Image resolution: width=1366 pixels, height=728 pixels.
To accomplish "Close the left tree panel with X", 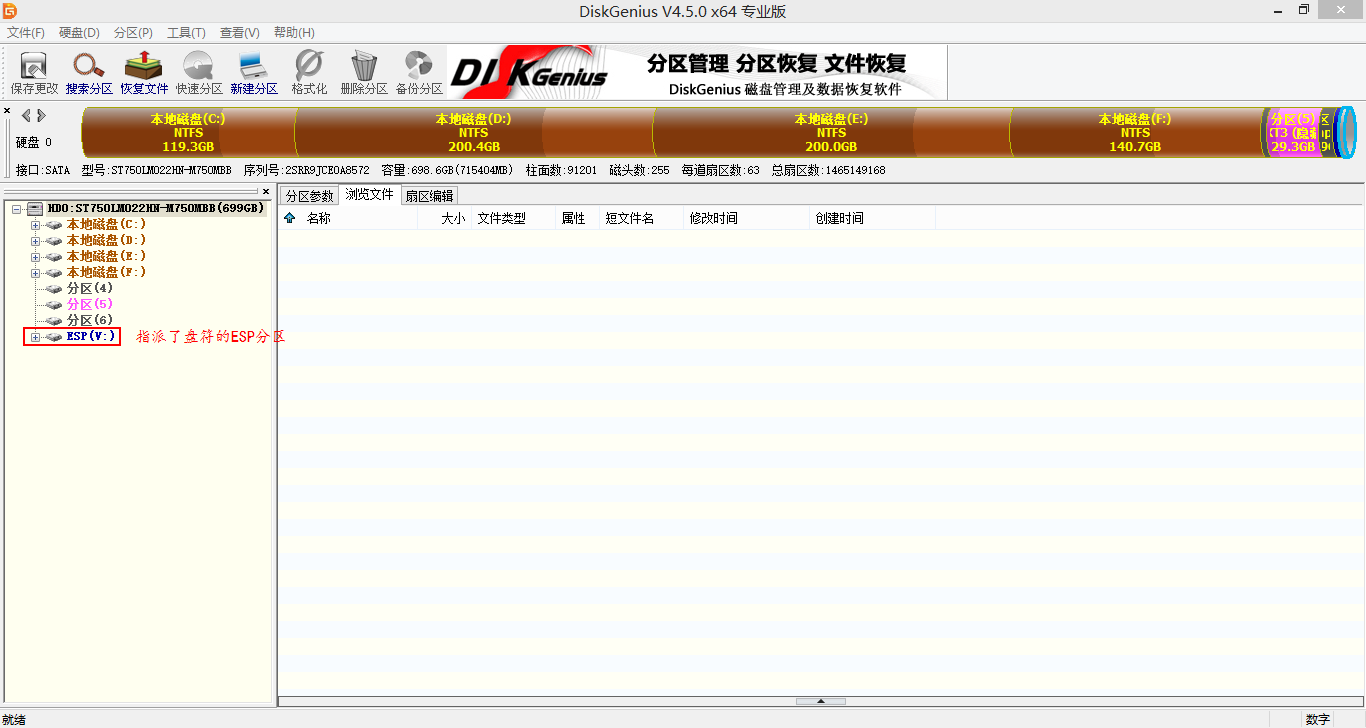I will click(x=266, y=191).
